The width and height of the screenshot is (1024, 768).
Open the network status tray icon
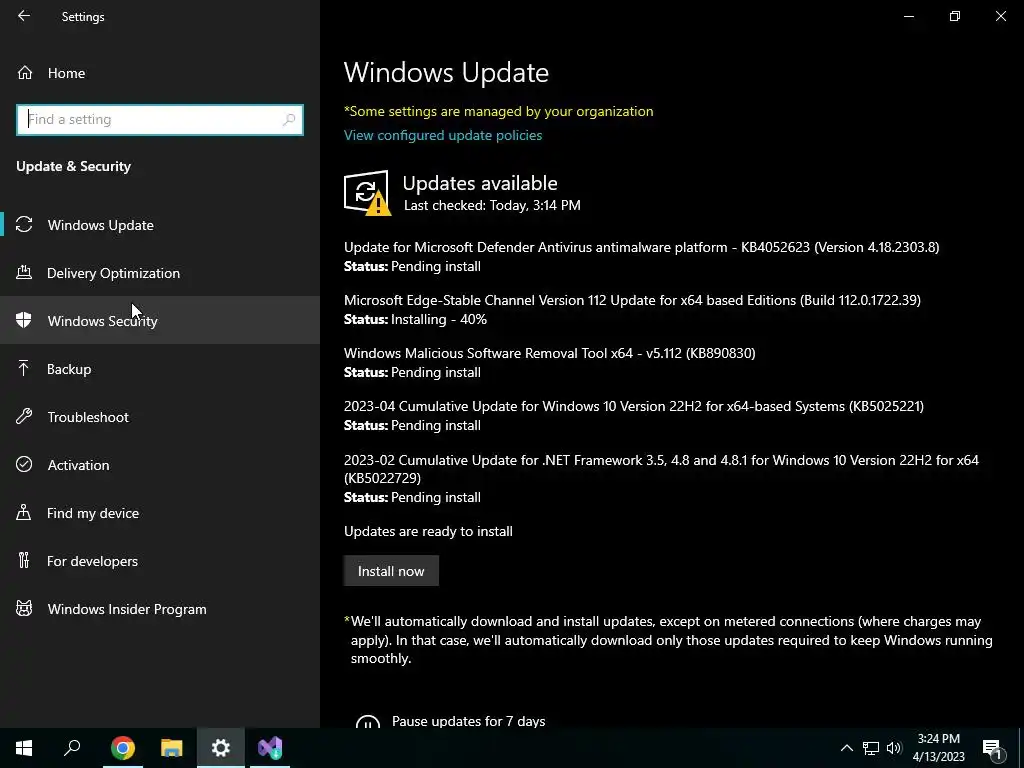click(x=871, y=748)
